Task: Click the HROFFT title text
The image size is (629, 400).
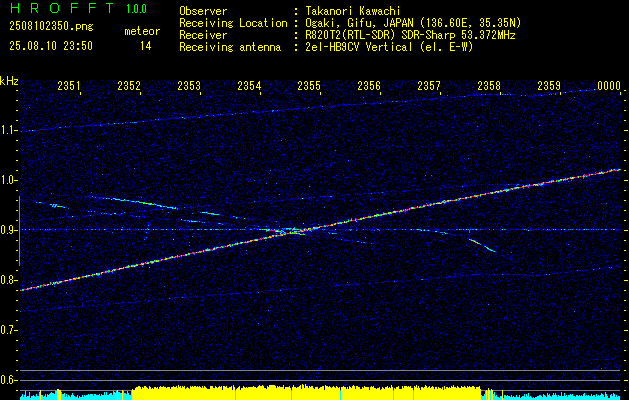Action: 61,8
